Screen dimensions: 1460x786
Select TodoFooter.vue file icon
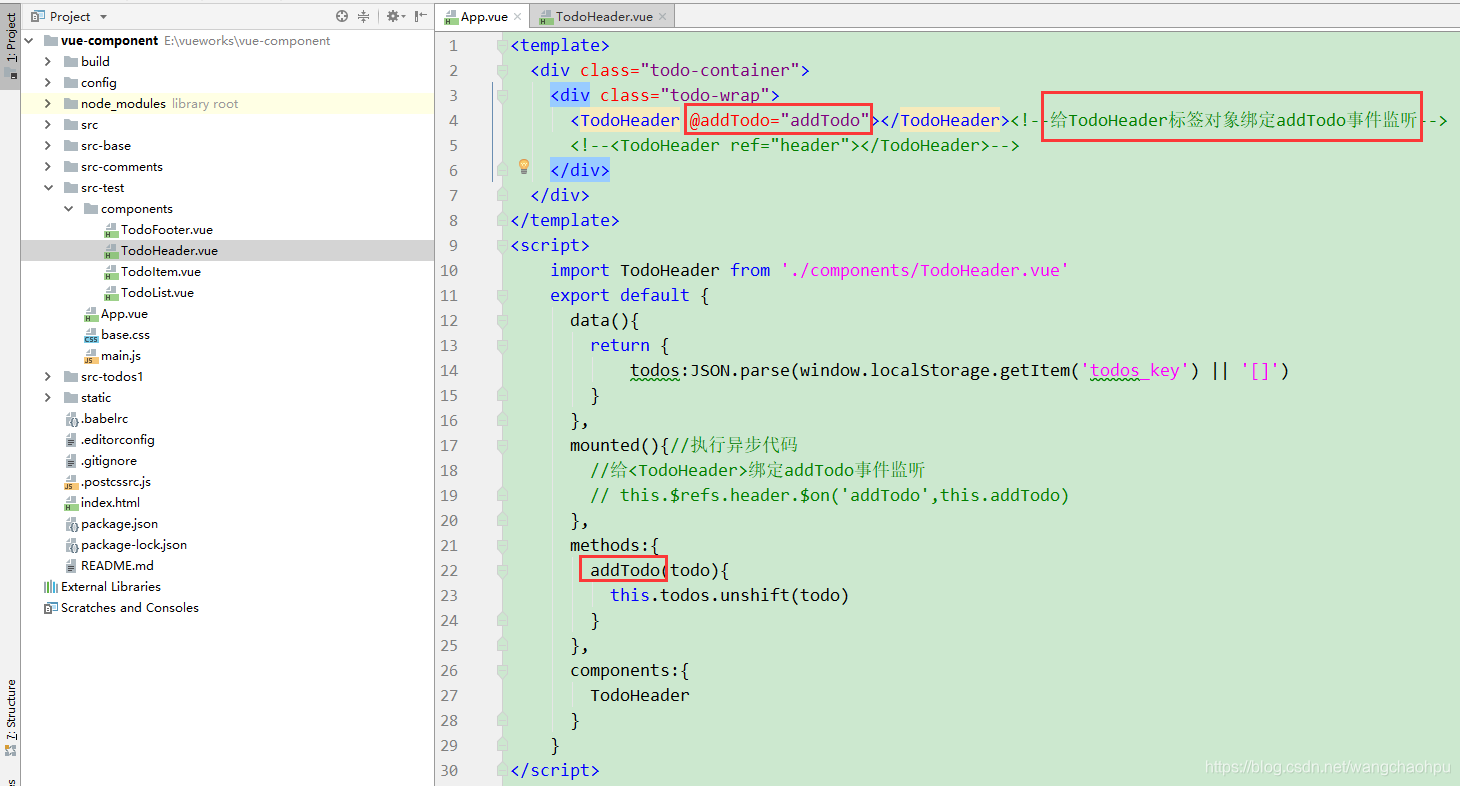111,230
